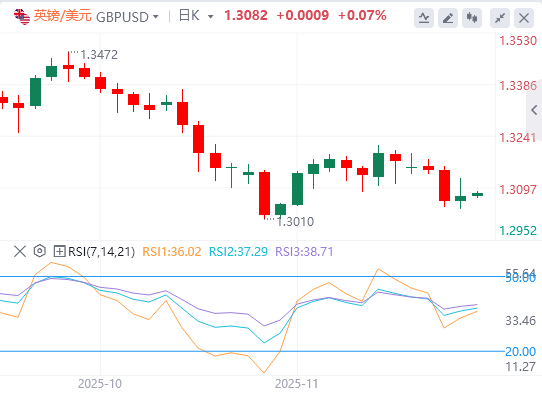
Task: Toggle the RSI2 cyan line label
Action: click(x=239, y=252)
